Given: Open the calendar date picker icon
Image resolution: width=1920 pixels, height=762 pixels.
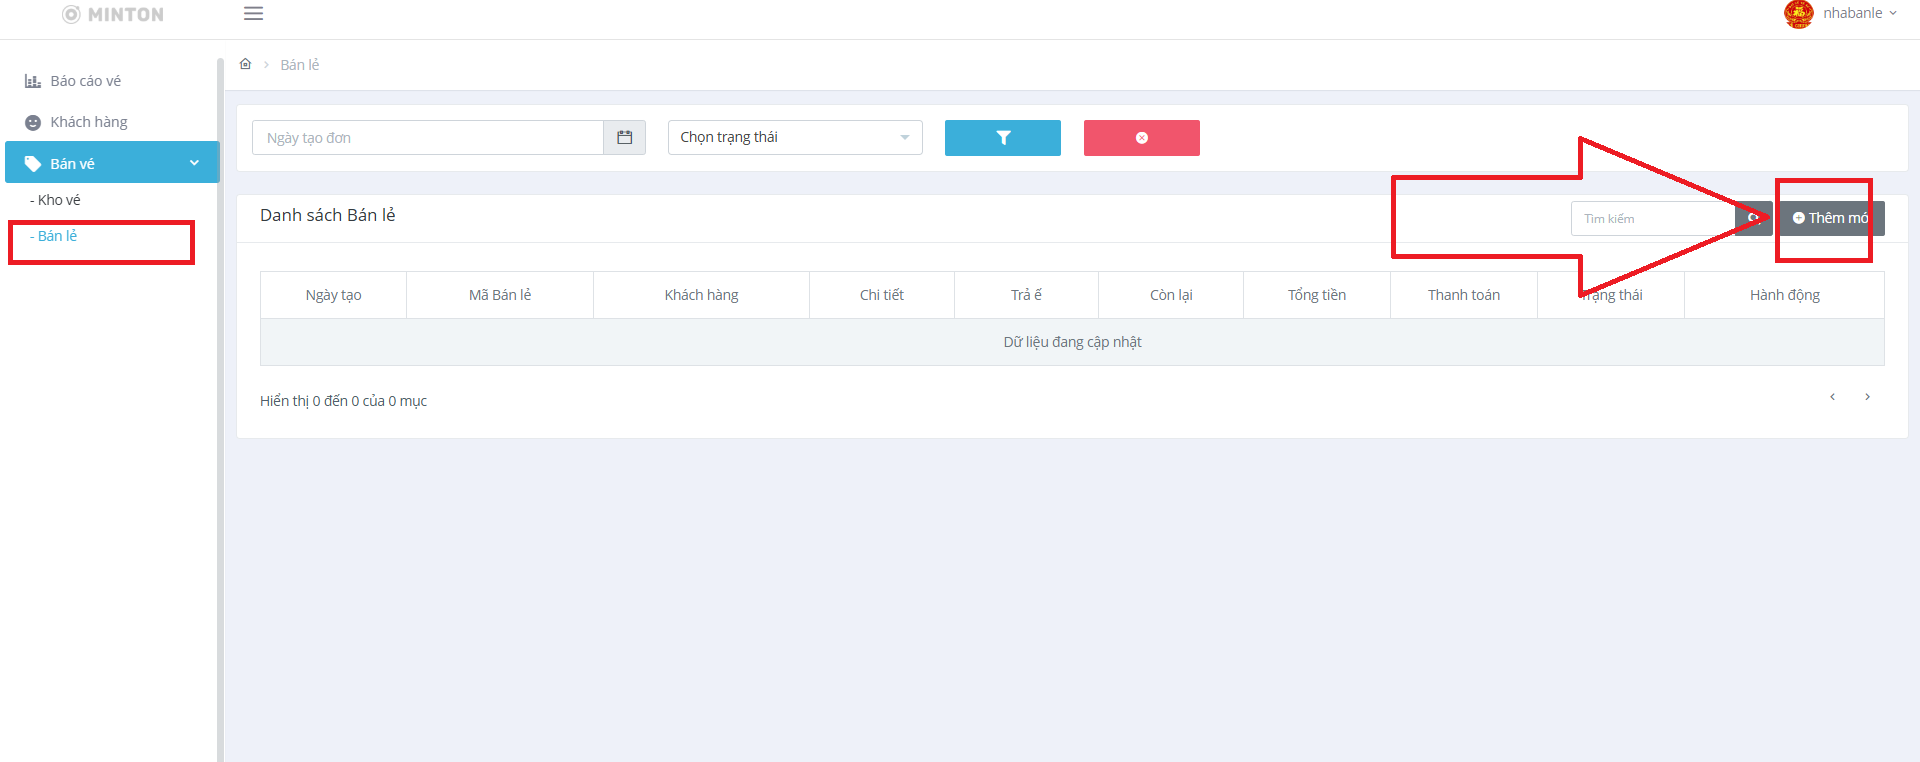Looking at the screenshot, I should [x=625, y=138].
